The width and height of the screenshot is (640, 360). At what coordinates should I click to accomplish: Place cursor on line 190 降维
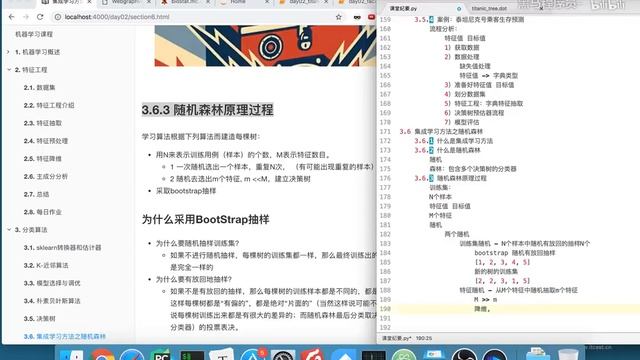pyautogui.click(x=482, y=309)
